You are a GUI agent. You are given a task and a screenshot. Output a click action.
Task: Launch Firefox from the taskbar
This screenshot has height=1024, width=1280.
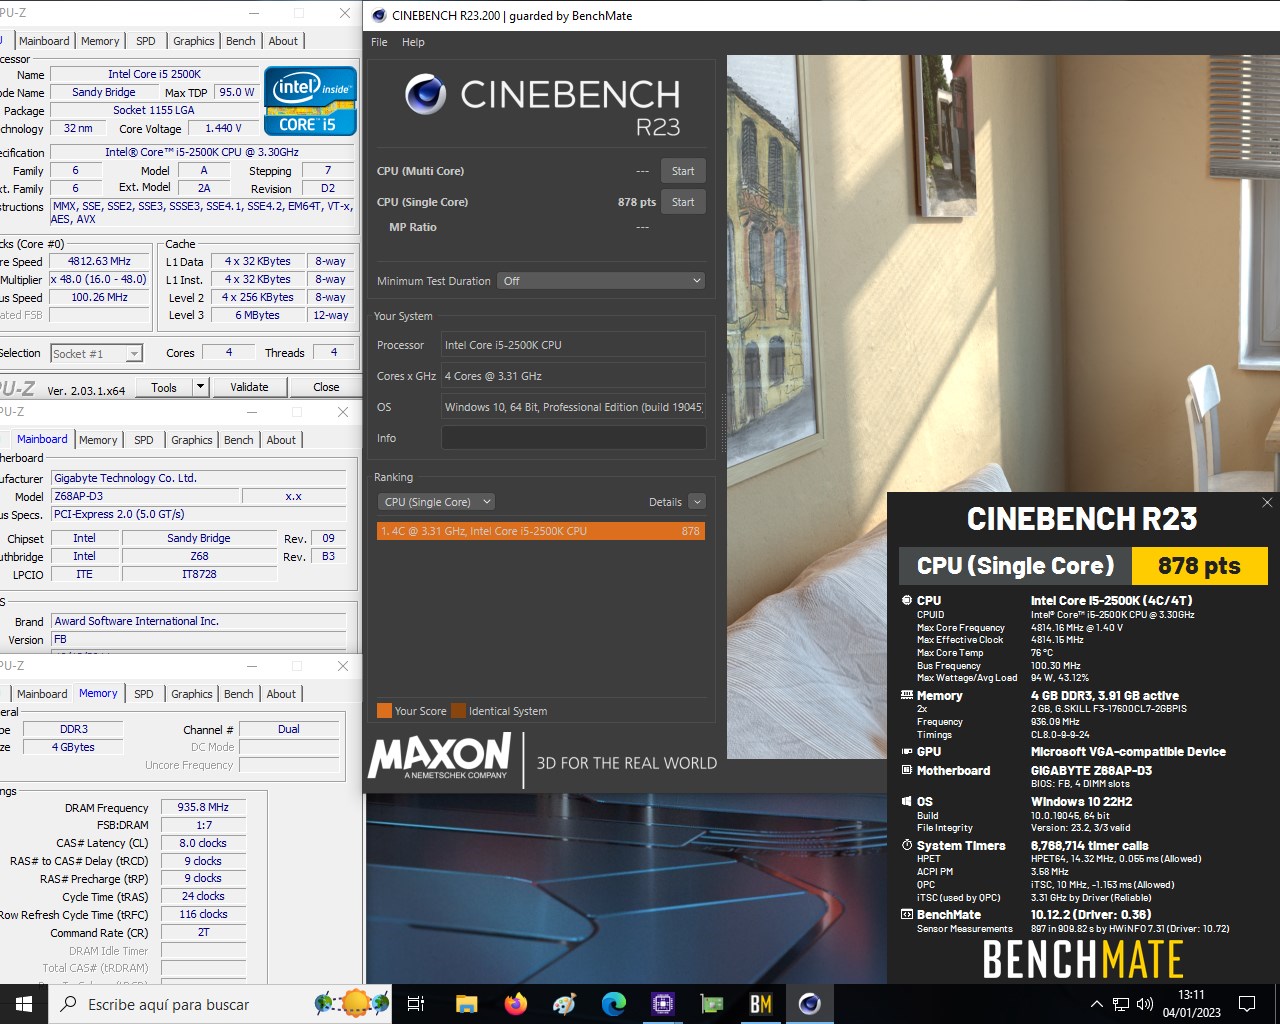515,1003
